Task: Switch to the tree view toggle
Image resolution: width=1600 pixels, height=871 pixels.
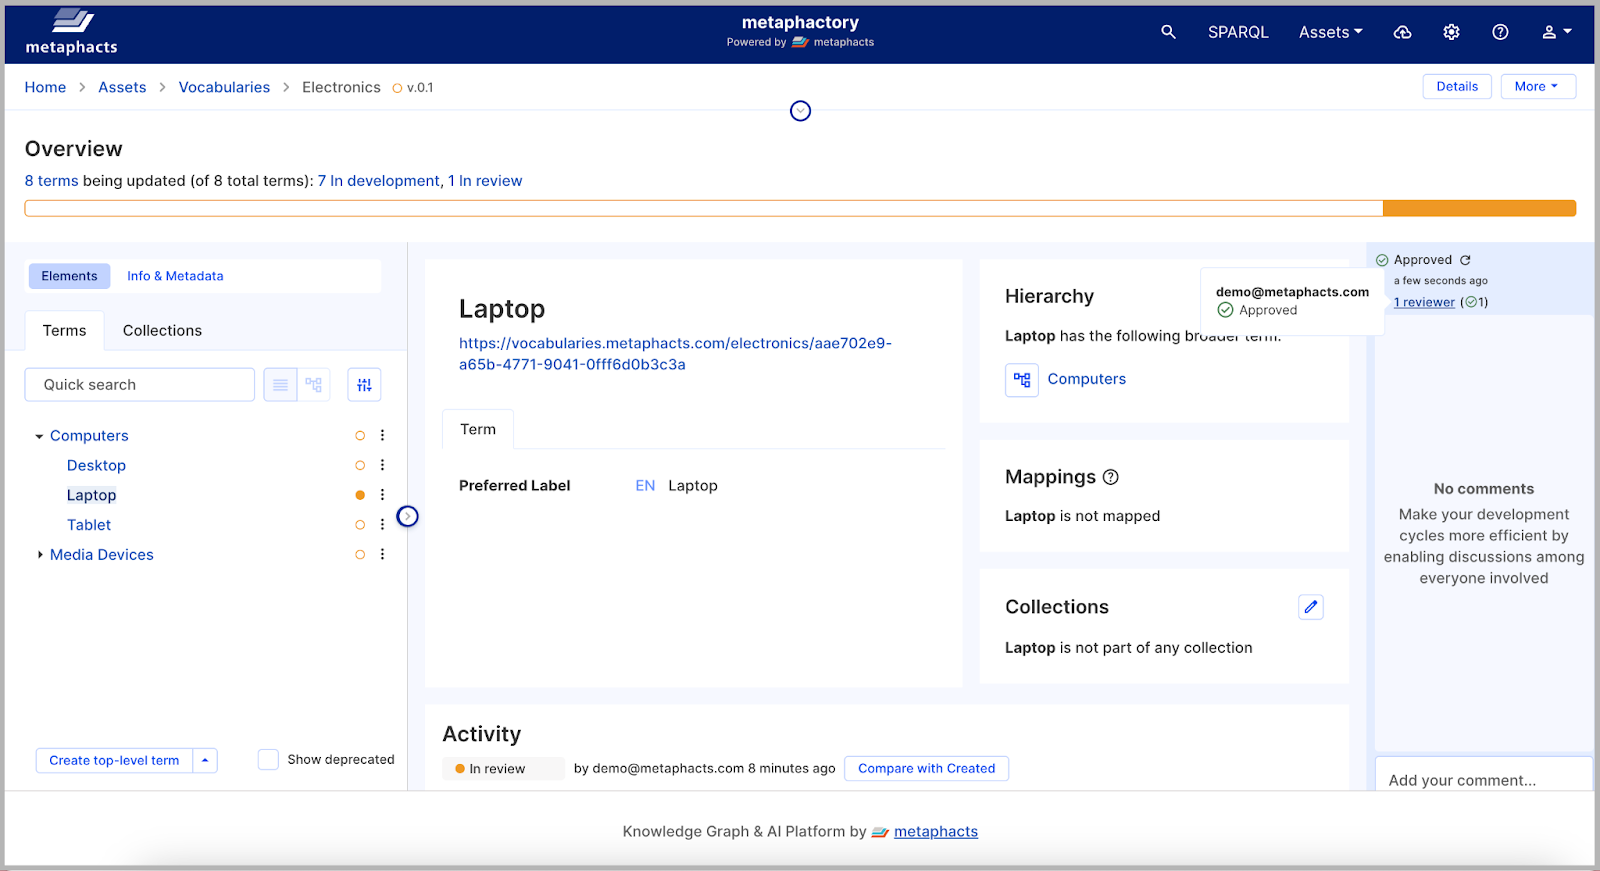Action: (314, 385)
